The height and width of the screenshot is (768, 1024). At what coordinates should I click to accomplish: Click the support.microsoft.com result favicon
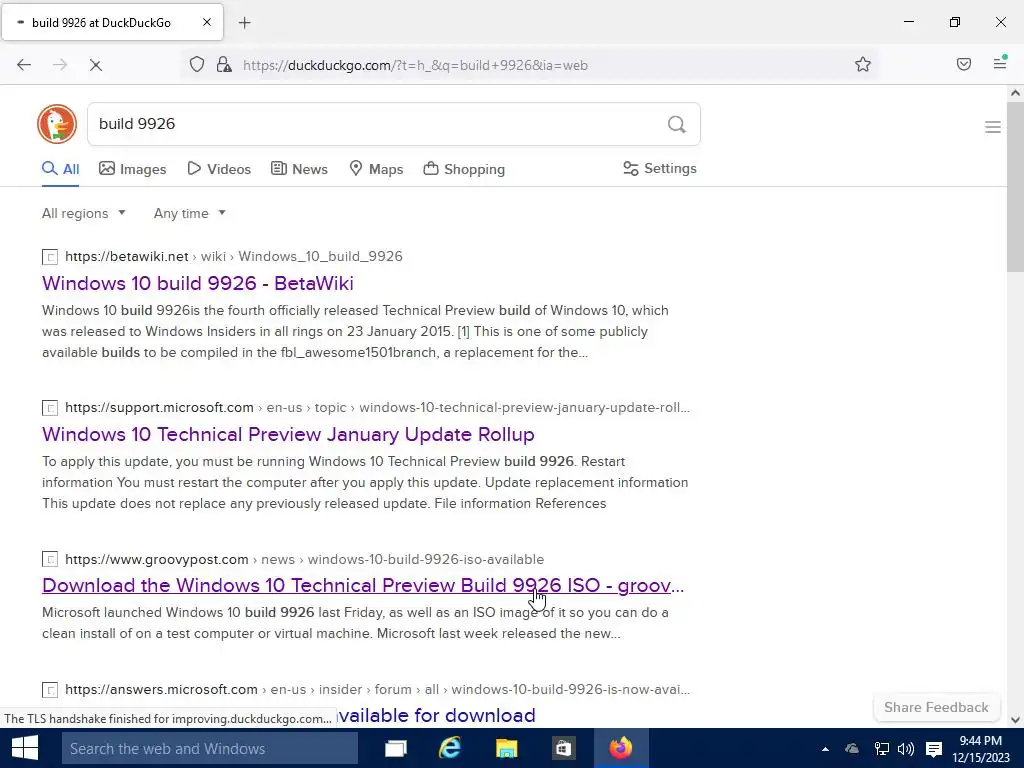pos(50,408)
